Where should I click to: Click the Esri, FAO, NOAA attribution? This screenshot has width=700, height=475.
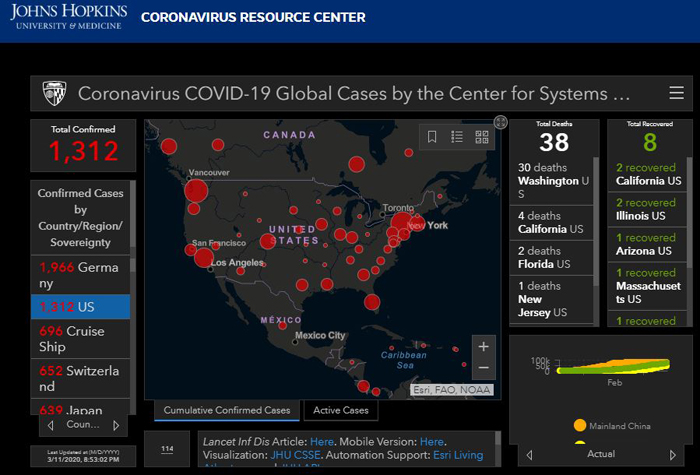[x=451, y=390]
